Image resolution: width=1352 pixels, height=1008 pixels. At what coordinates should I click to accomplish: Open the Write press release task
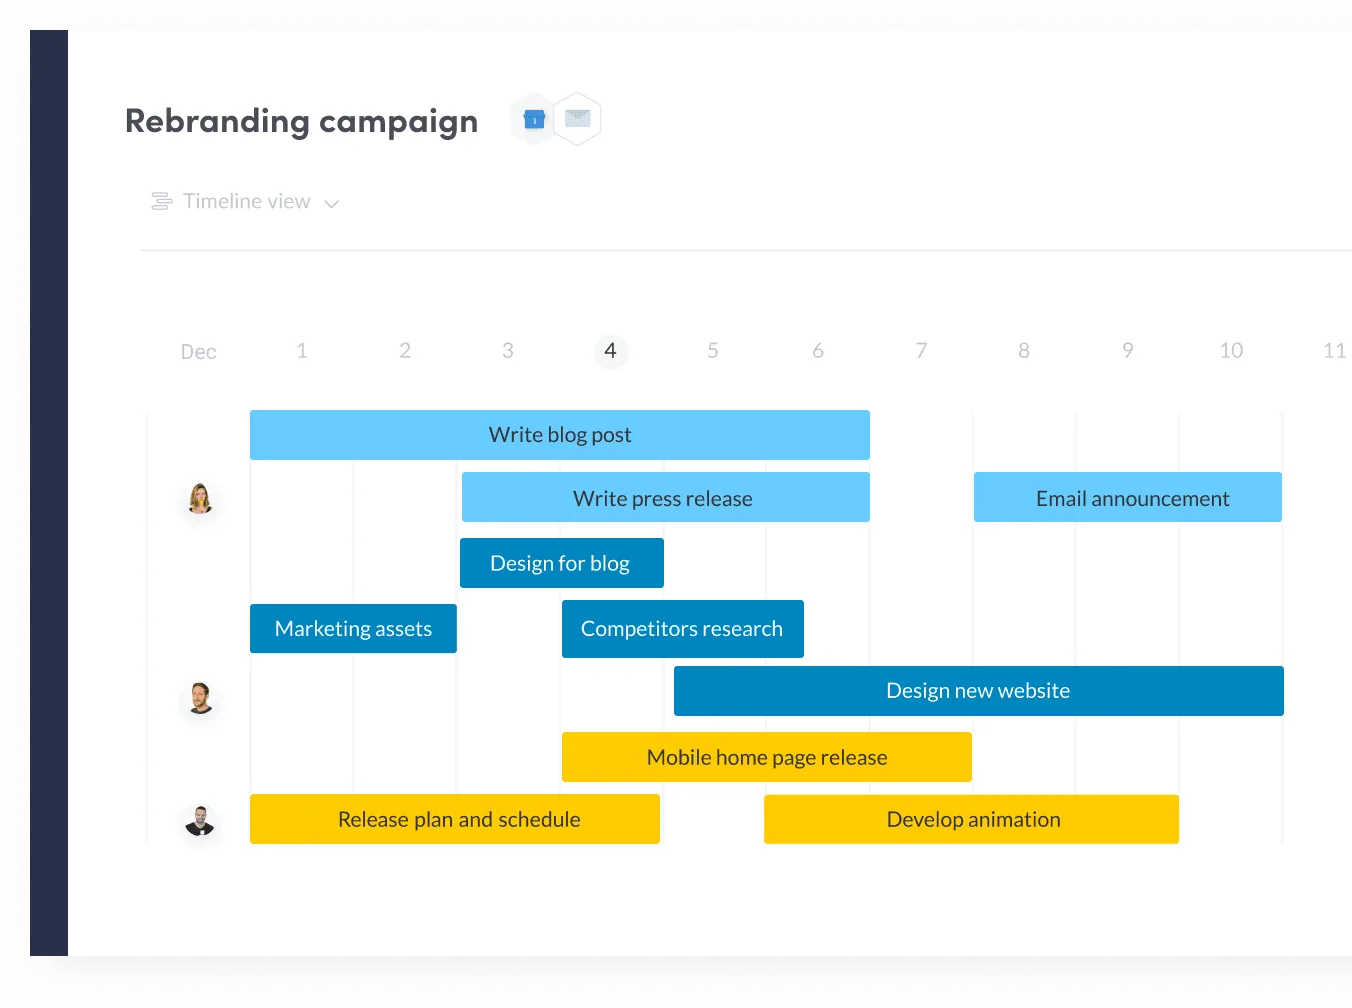[x=666, y=497]
